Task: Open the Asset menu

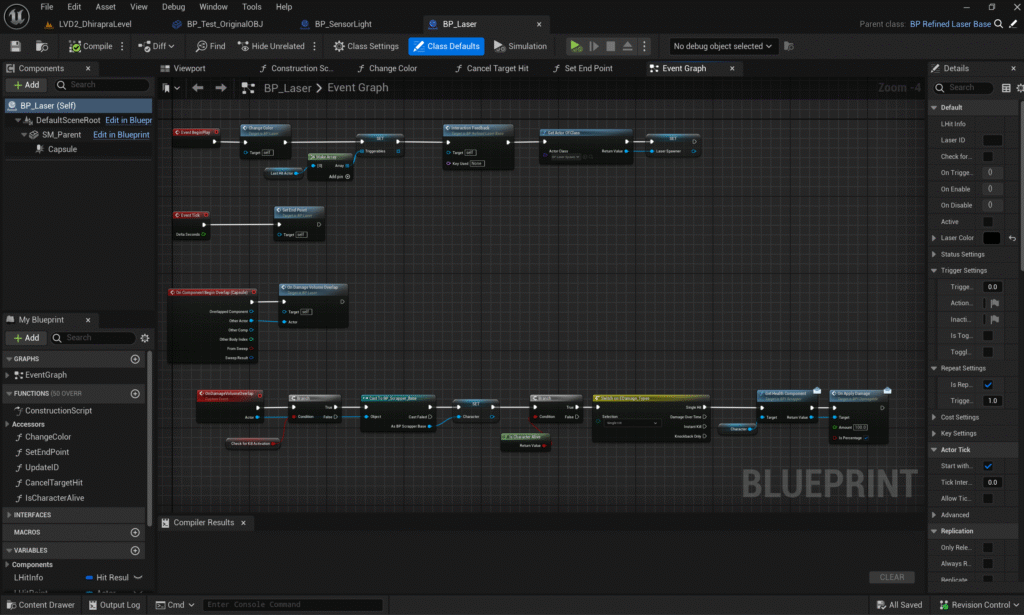Action: pos(105,7)
